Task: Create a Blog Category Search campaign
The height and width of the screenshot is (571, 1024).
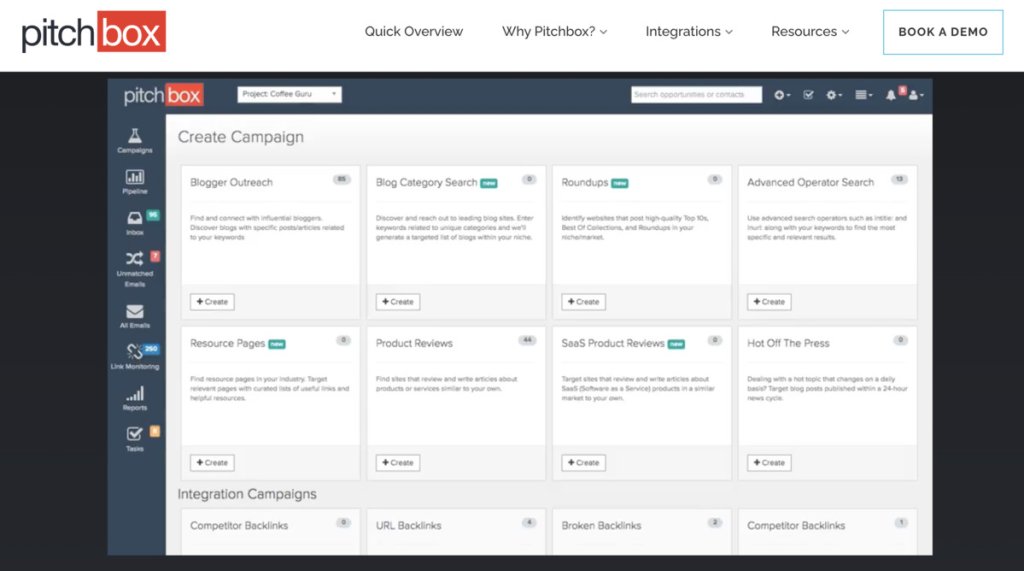Action: 398,302
